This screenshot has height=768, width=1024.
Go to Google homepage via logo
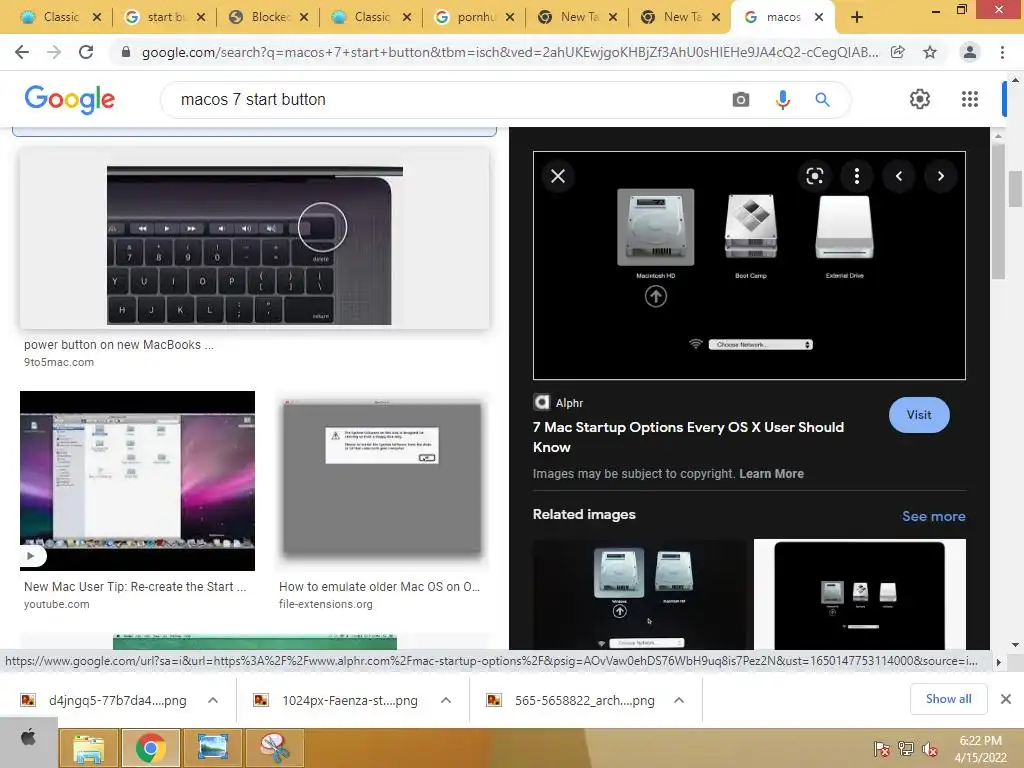pos(70,99)
